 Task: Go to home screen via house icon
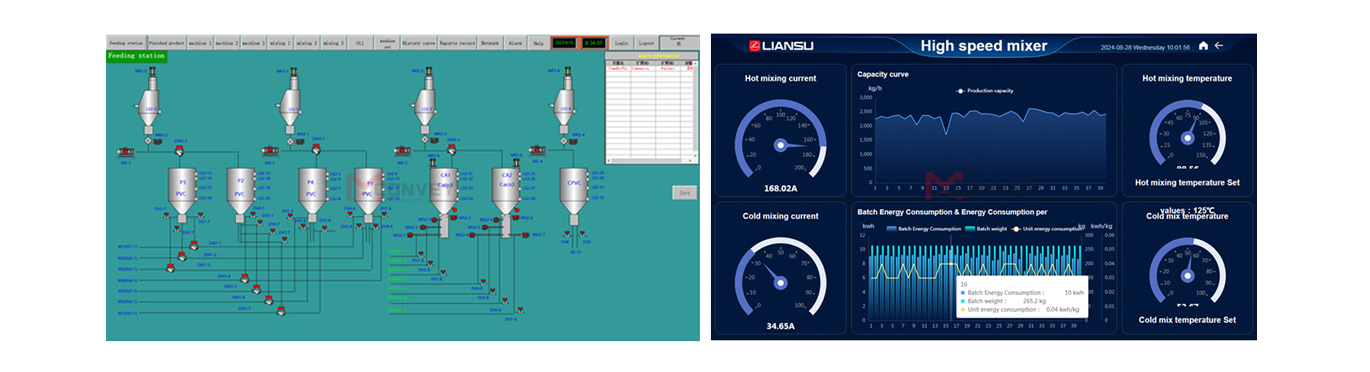pyautogui.click(x=1203, y=46)
